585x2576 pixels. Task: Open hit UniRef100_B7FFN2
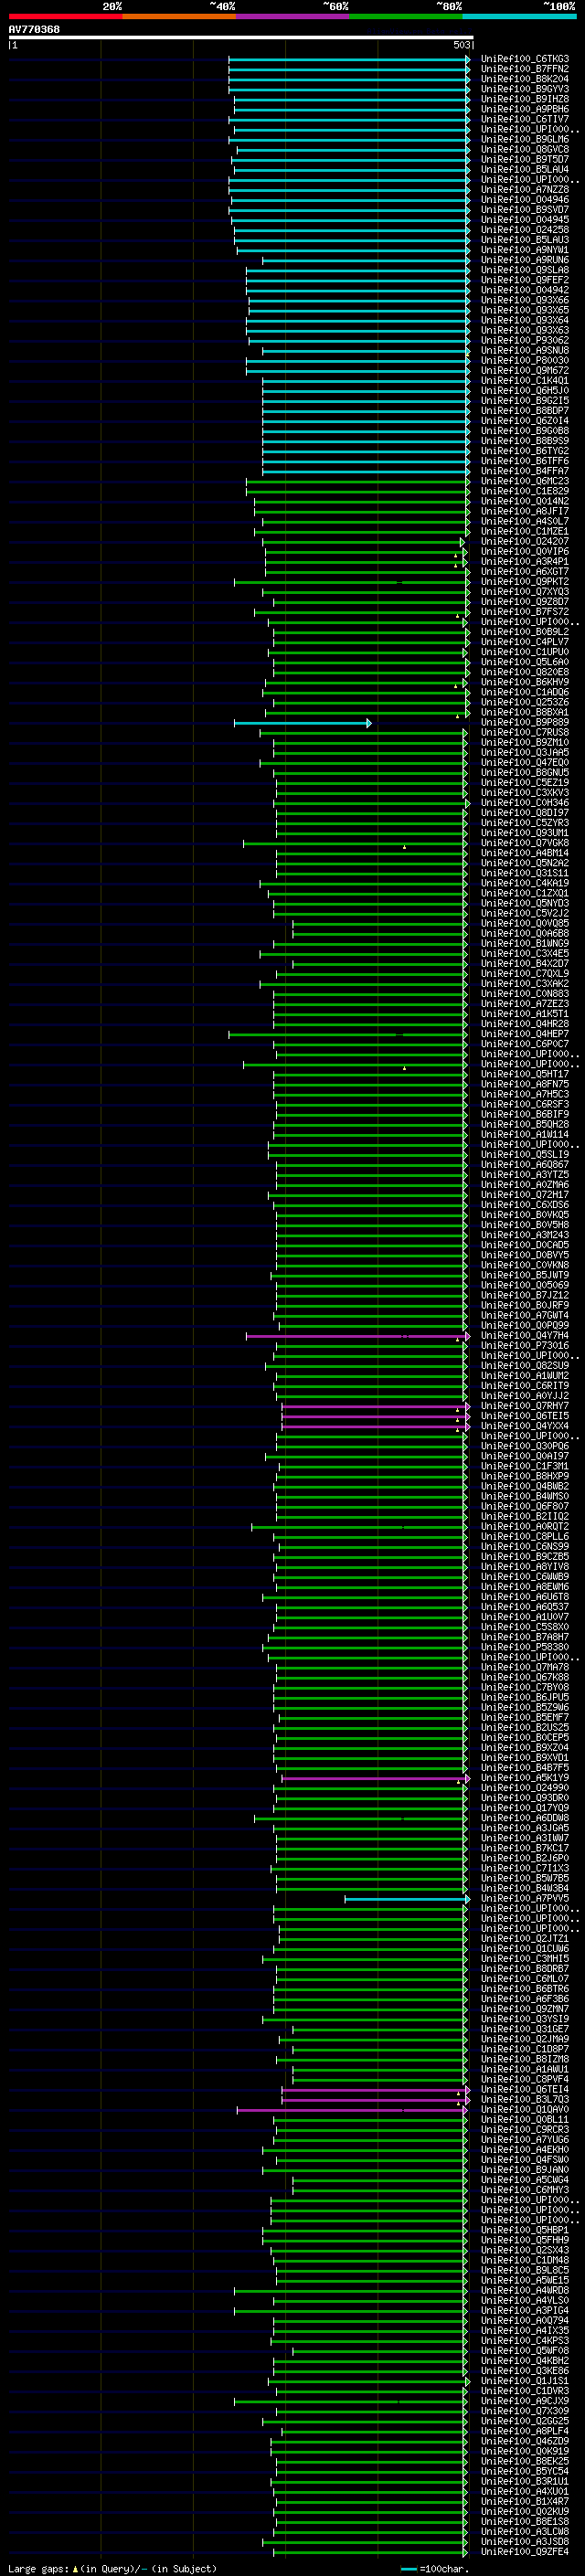coord(525,69)
